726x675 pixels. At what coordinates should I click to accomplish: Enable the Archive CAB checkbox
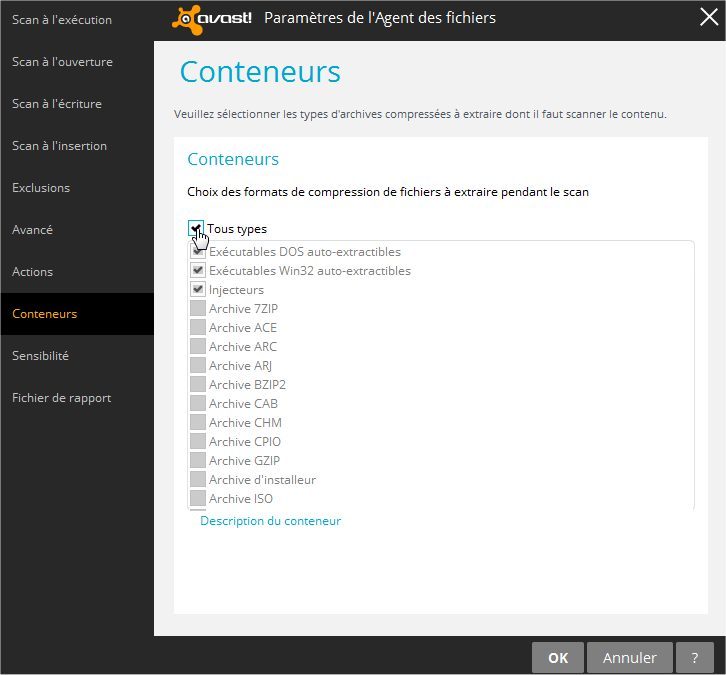(x=198, y=404)
